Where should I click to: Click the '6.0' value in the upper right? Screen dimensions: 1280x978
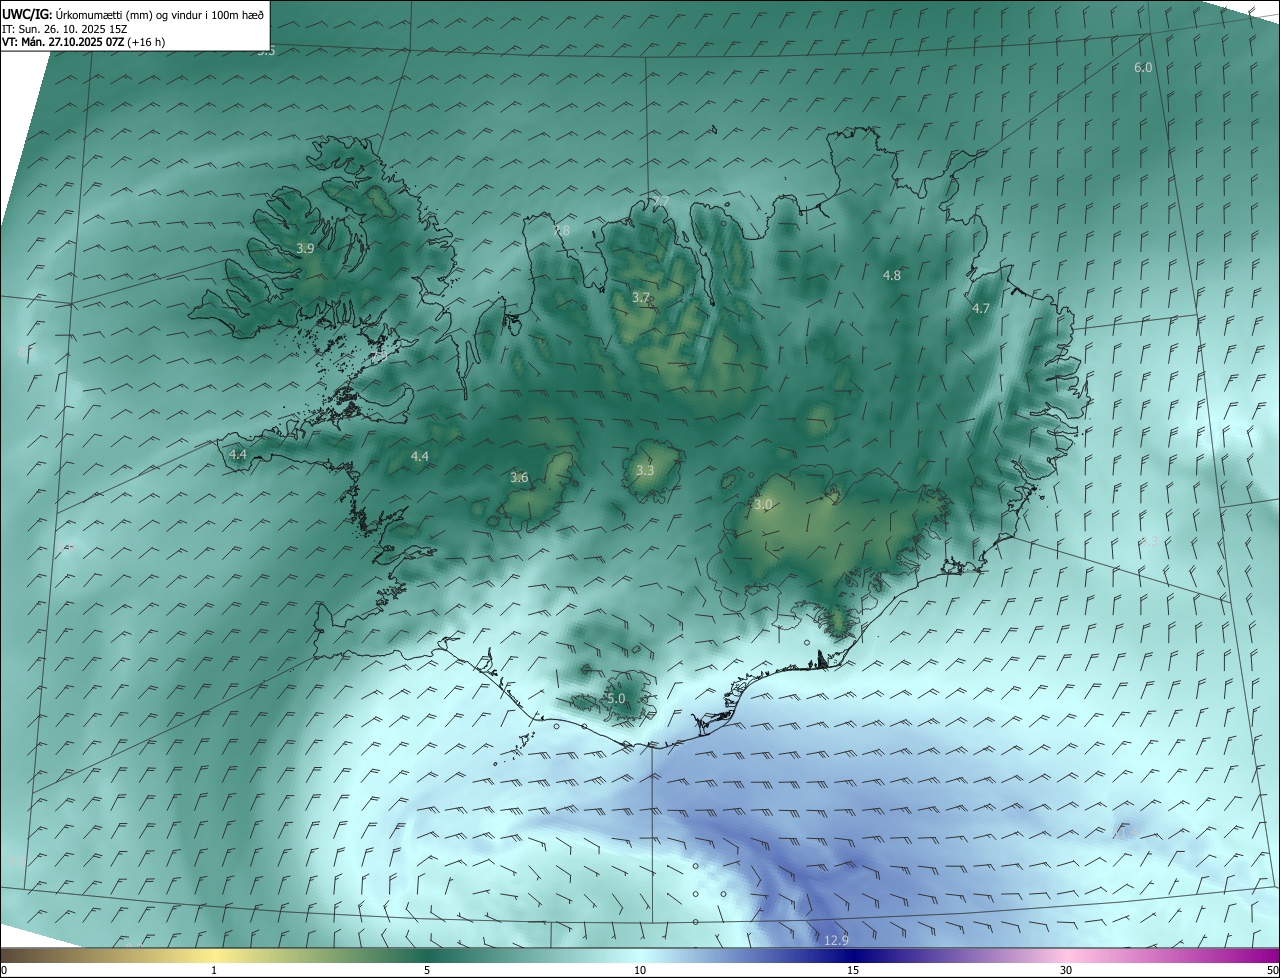(1143, 67)
